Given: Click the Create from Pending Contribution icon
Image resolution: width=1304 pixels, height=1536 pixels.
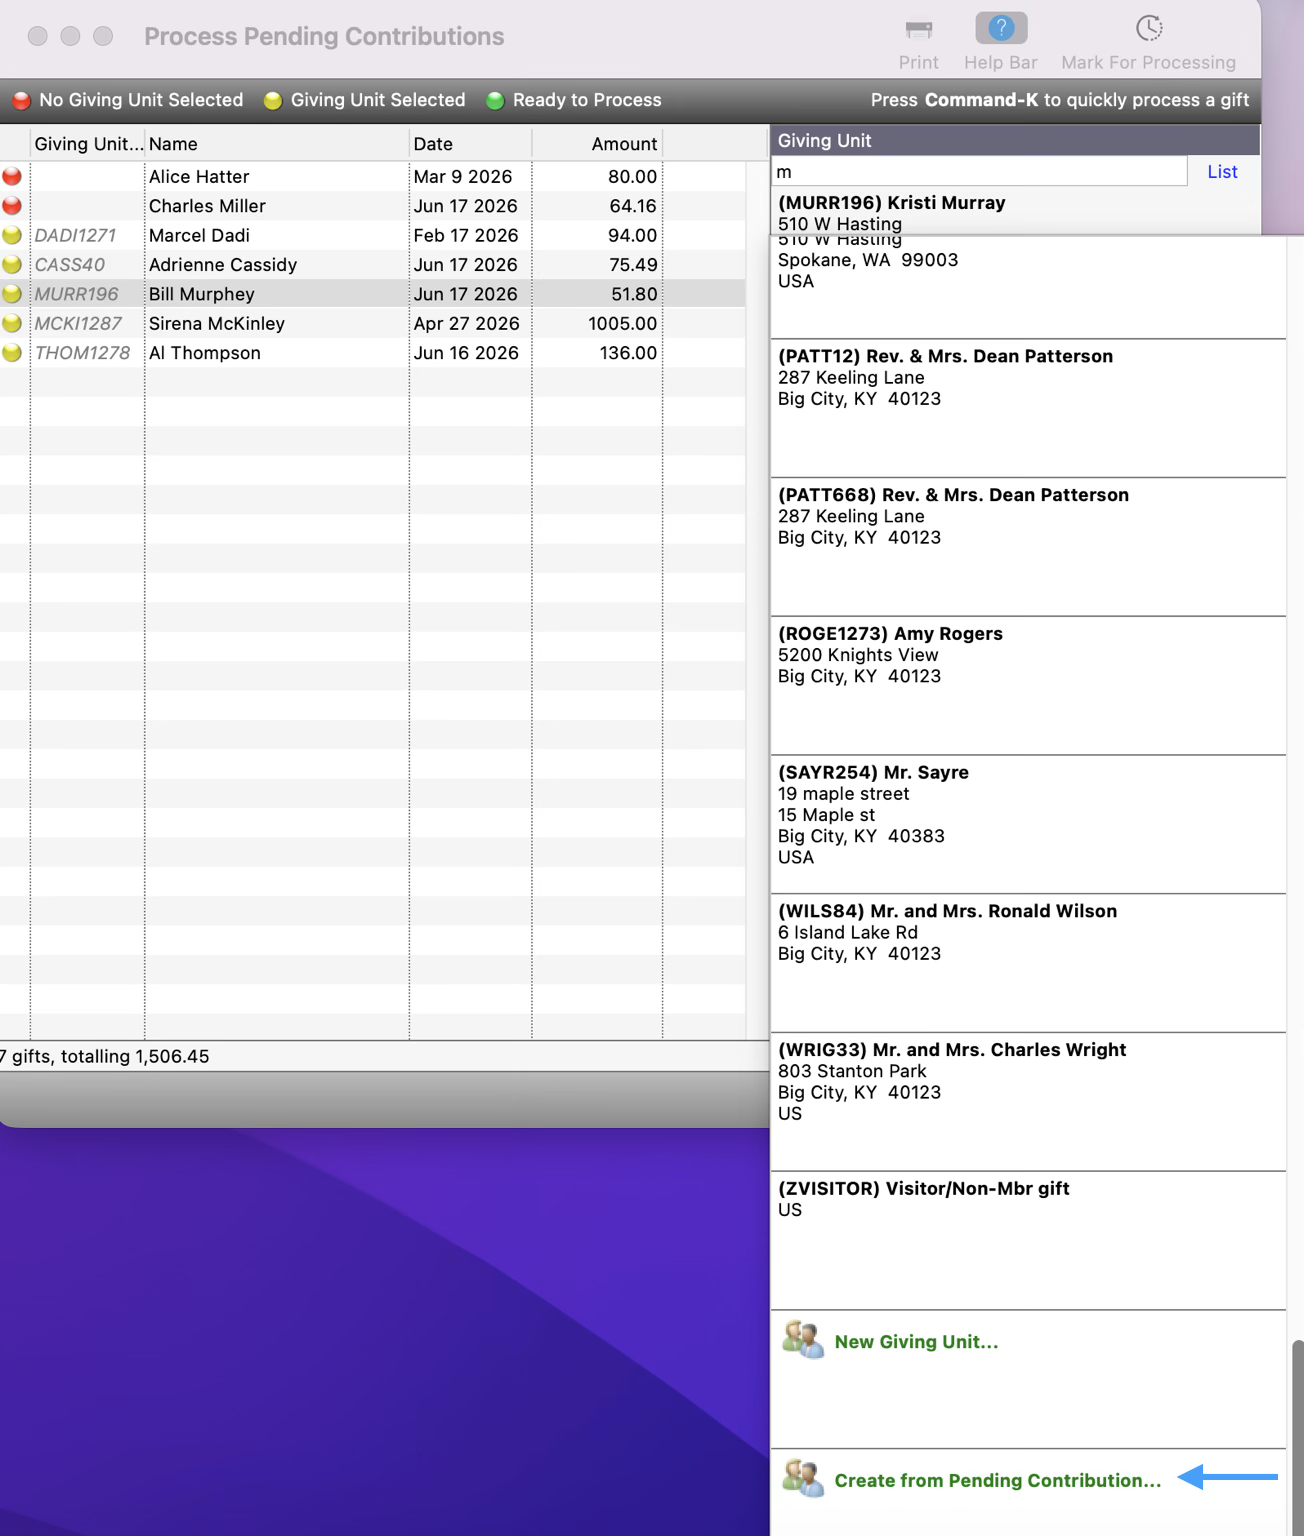Looking at the screenshot, I should tap(802, 1478).
